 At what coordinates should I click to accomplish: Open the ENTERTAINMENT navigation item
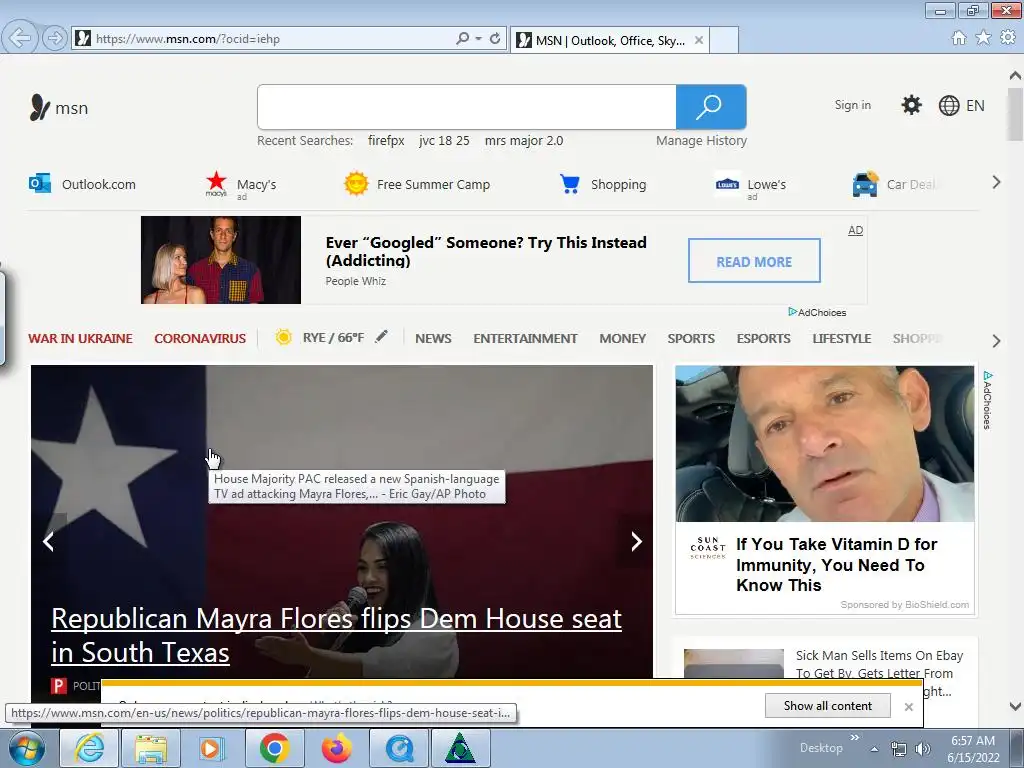pos(525,338)
